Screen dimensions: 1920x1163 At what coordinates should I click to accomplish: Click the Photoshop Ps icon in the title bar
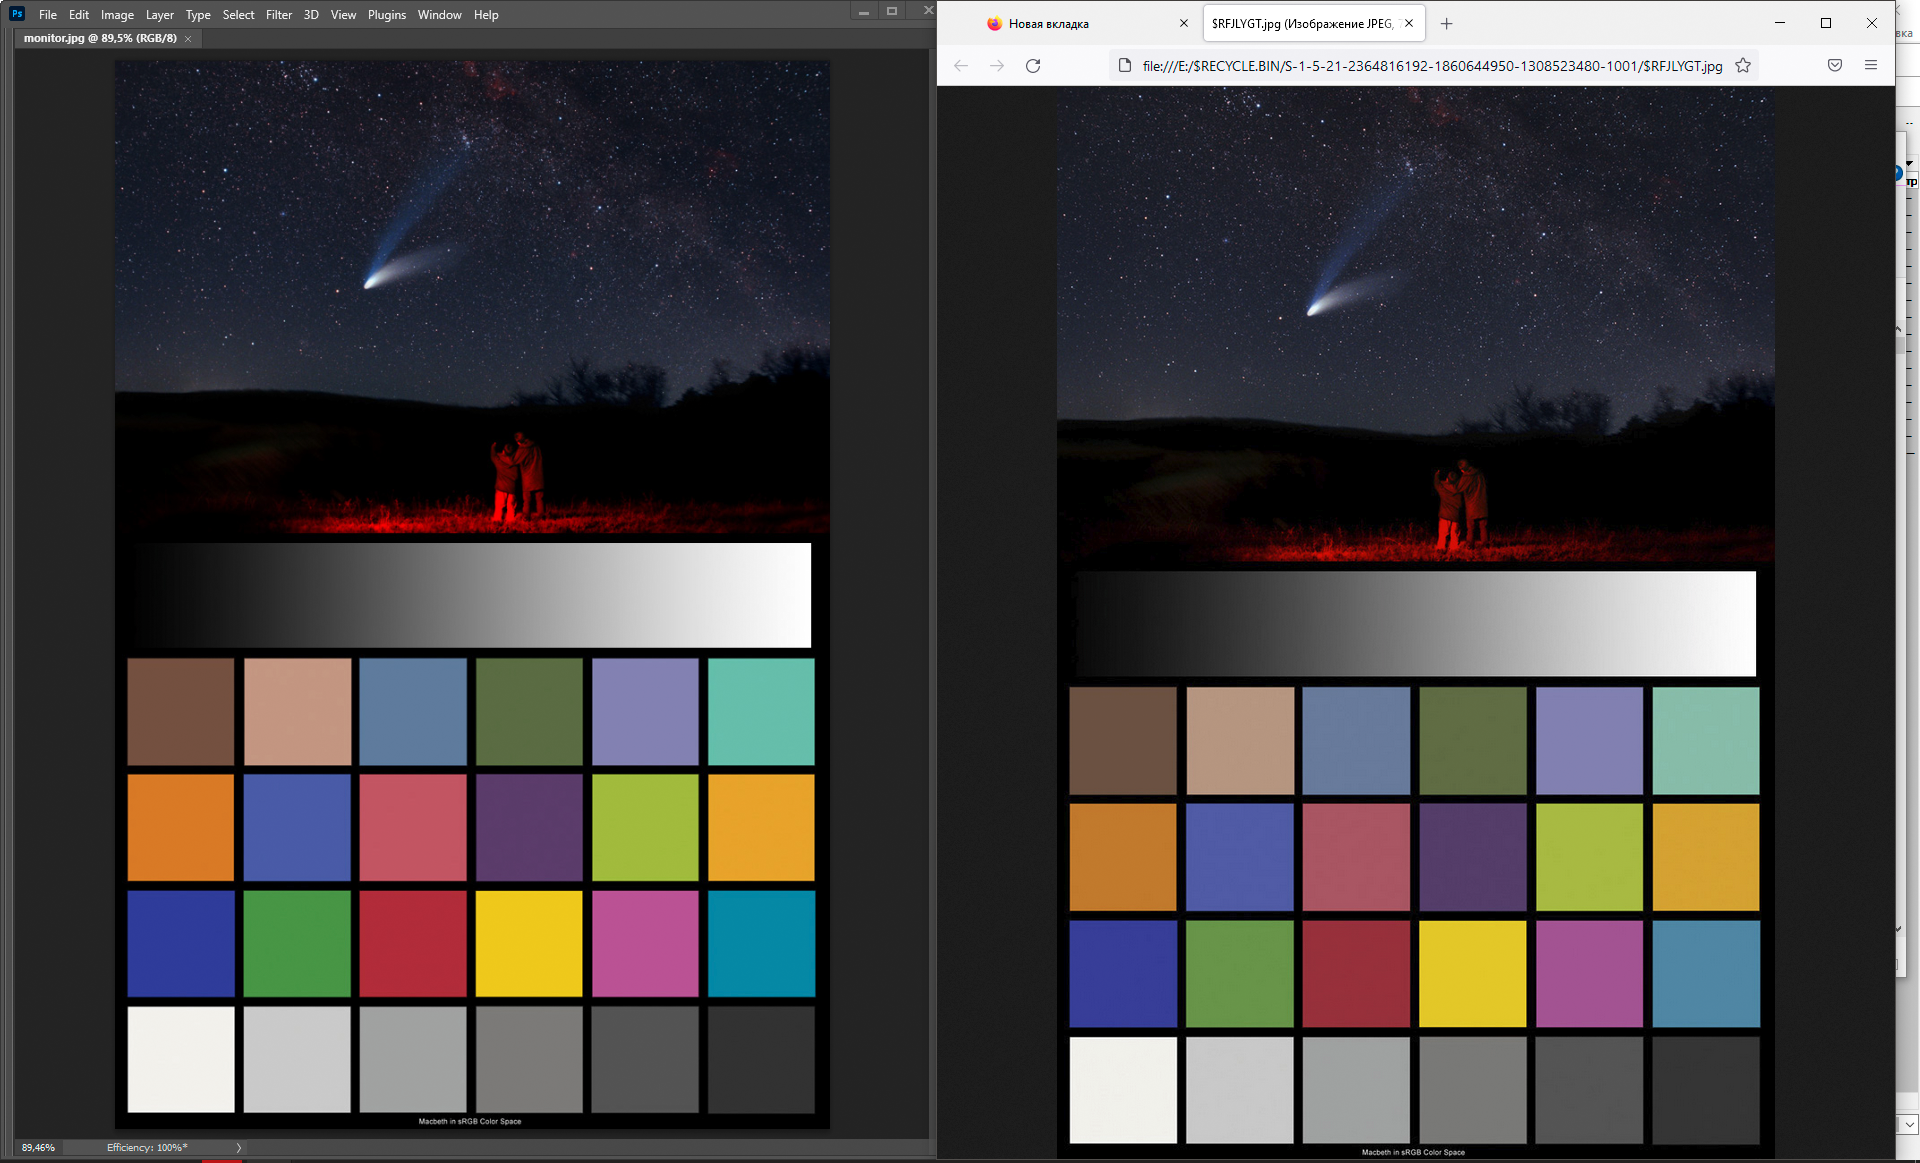pos(15,14)
